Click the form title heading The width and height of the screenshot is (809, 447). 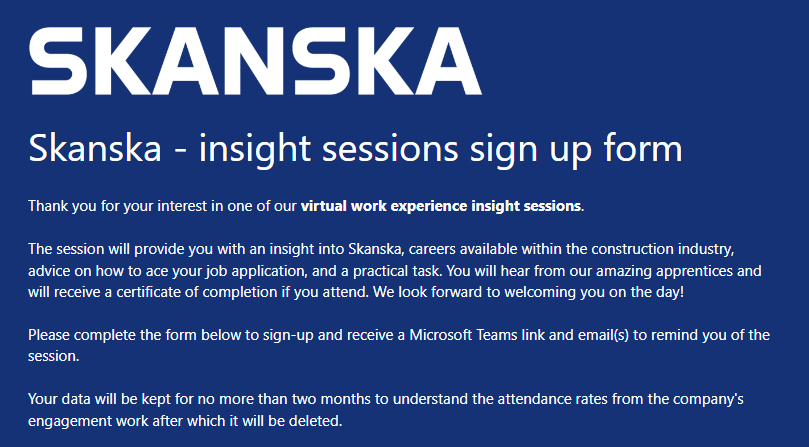coord(355,150)
